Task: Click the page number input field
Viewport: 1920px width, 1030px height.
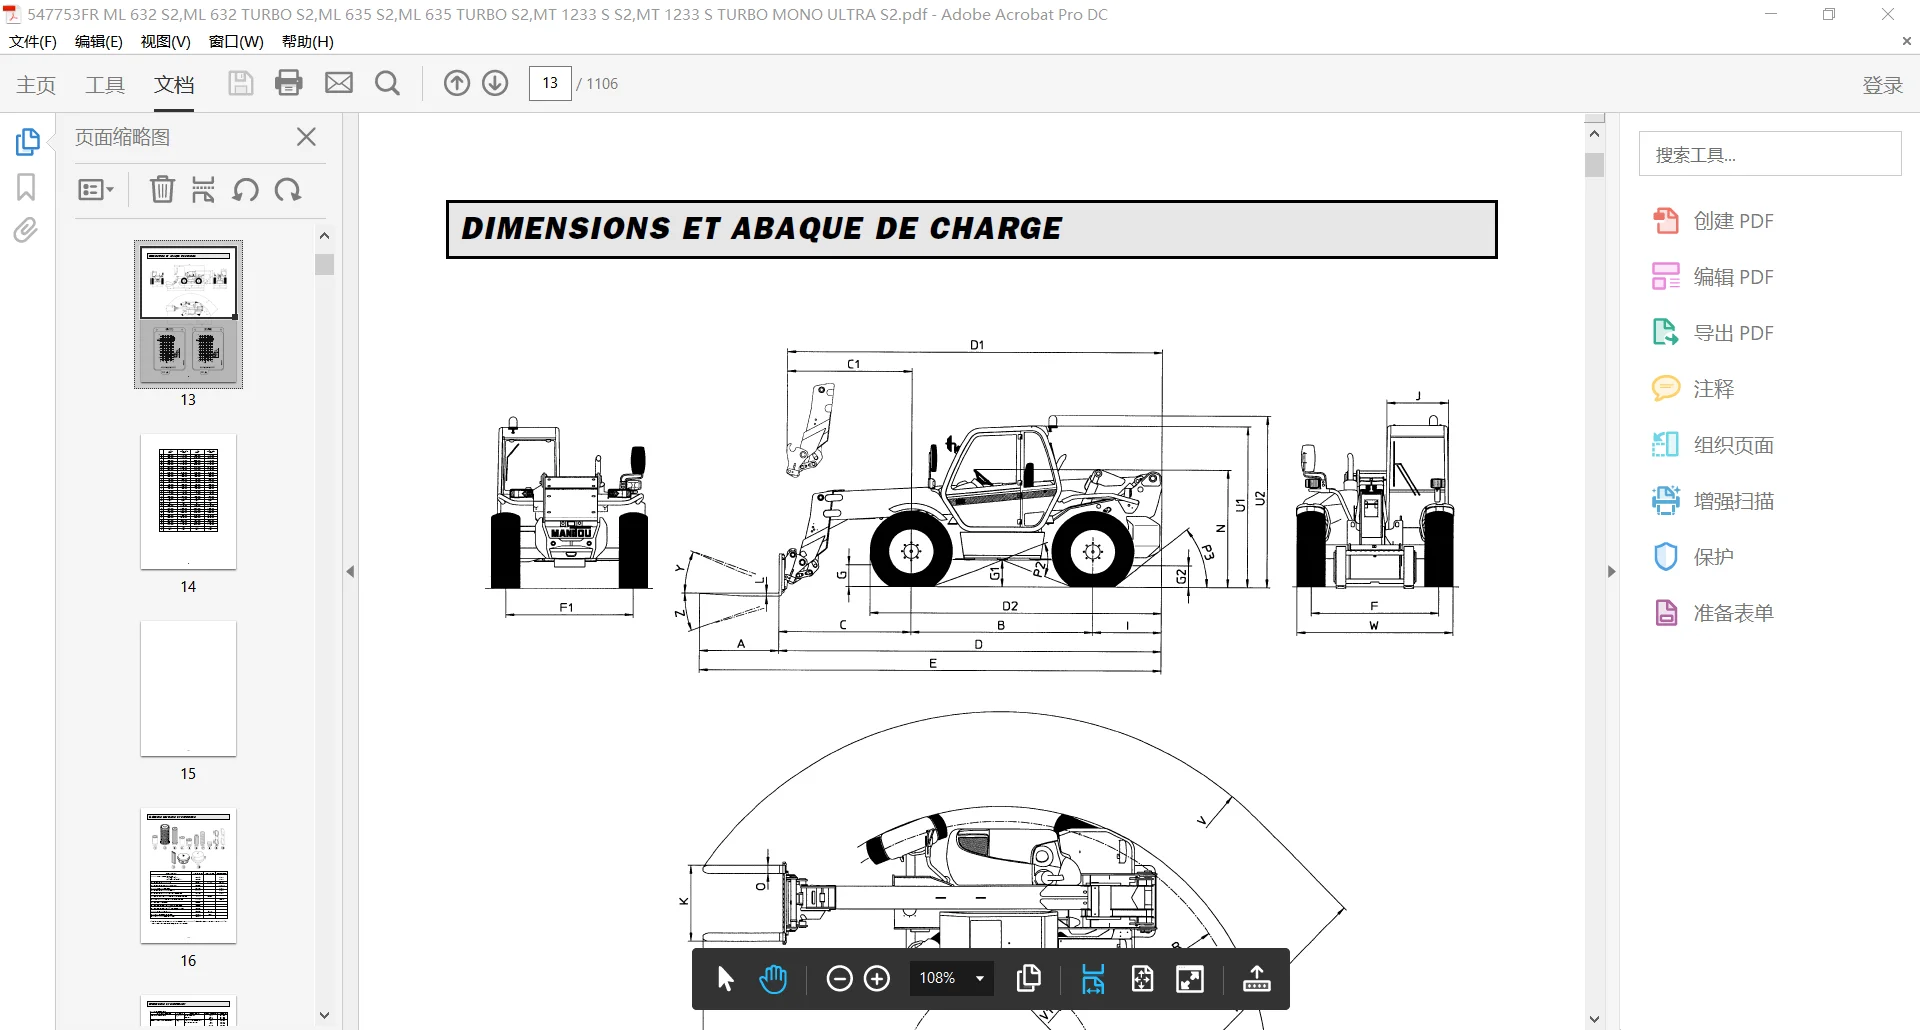Action: click(x=550, y=83)
